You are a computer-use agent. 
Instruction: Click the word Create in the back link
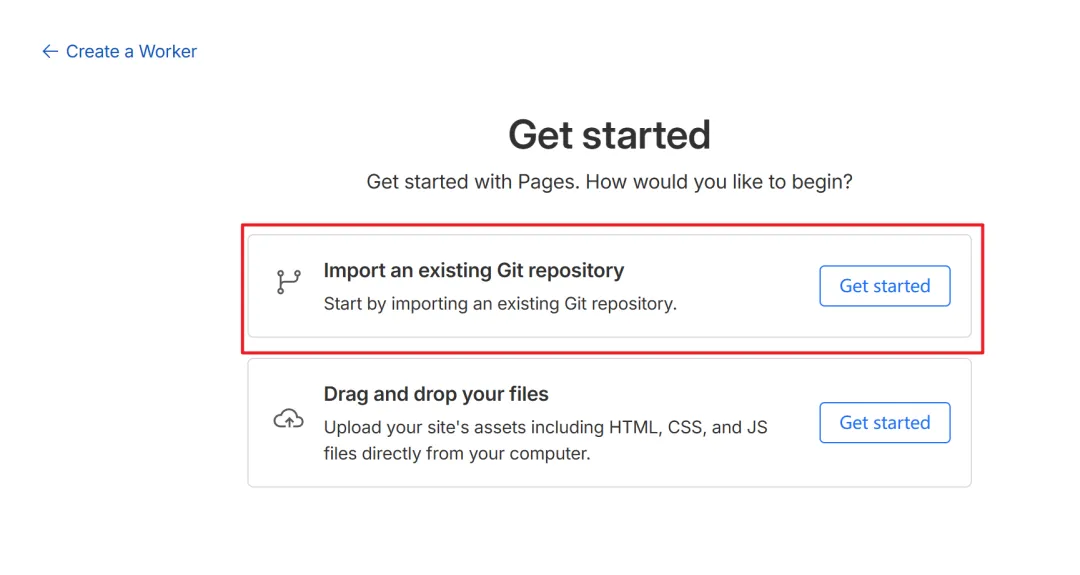coord(93,52)
